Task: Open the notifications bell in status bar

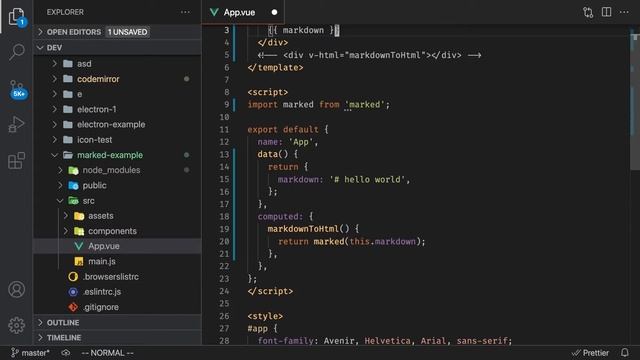Action: [x=624, y=353]
